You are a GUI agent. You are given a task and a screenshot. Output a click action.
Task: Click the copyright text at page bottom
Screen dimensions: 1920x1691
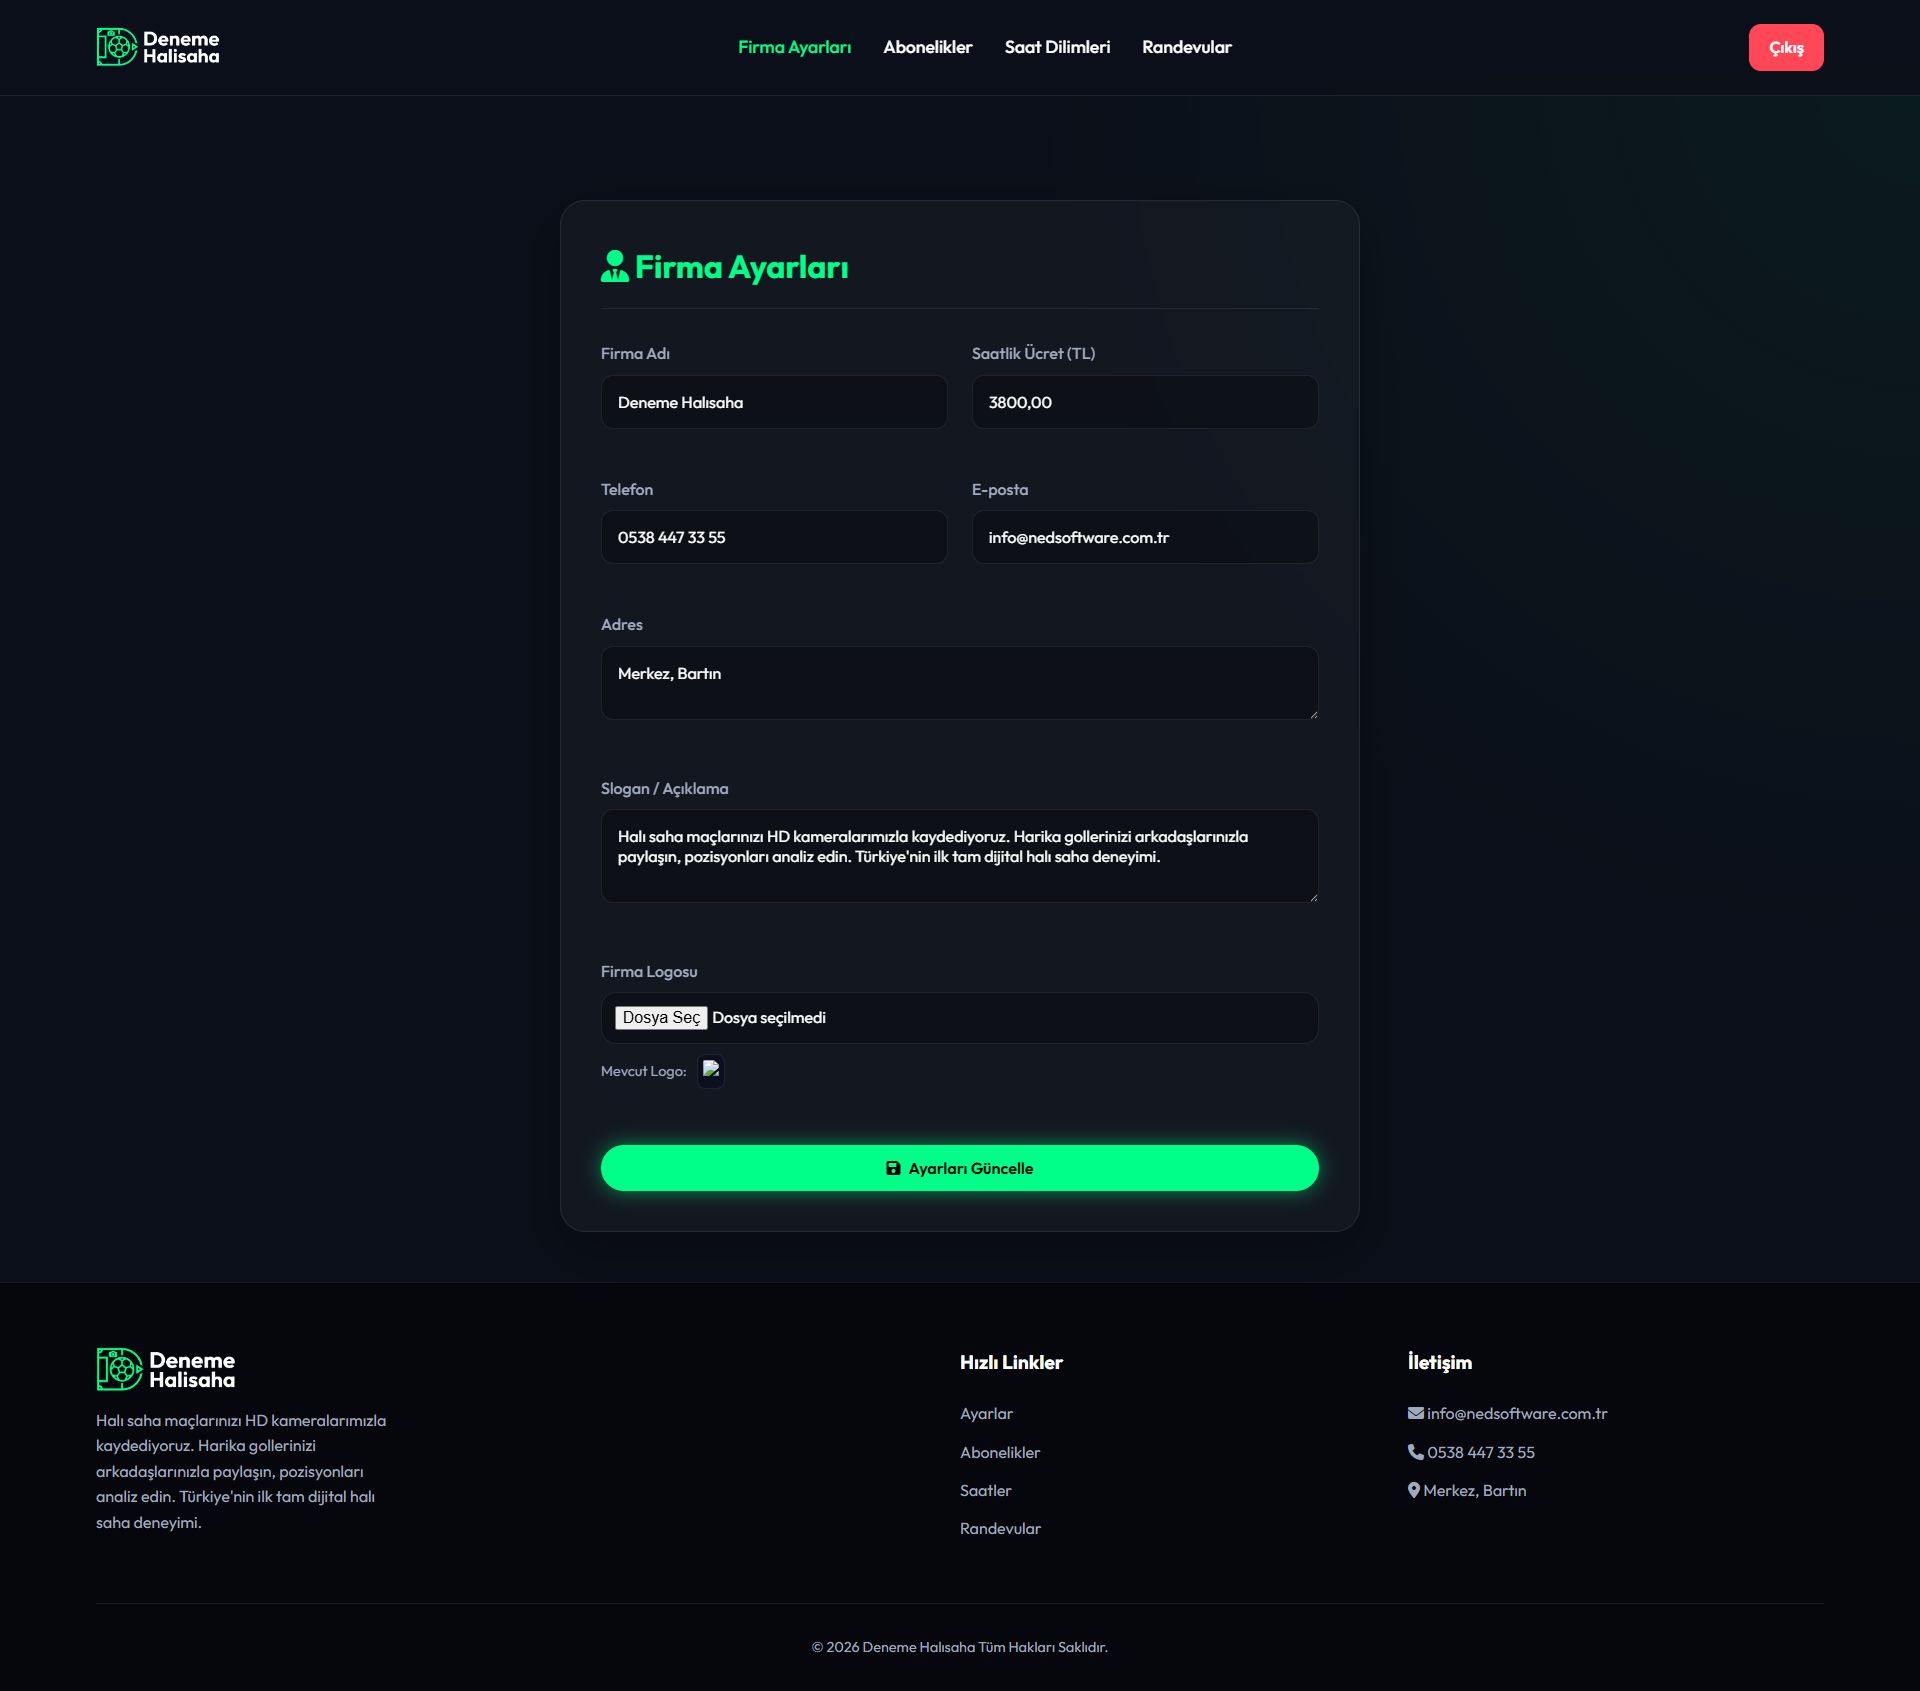pos(959,1647)
